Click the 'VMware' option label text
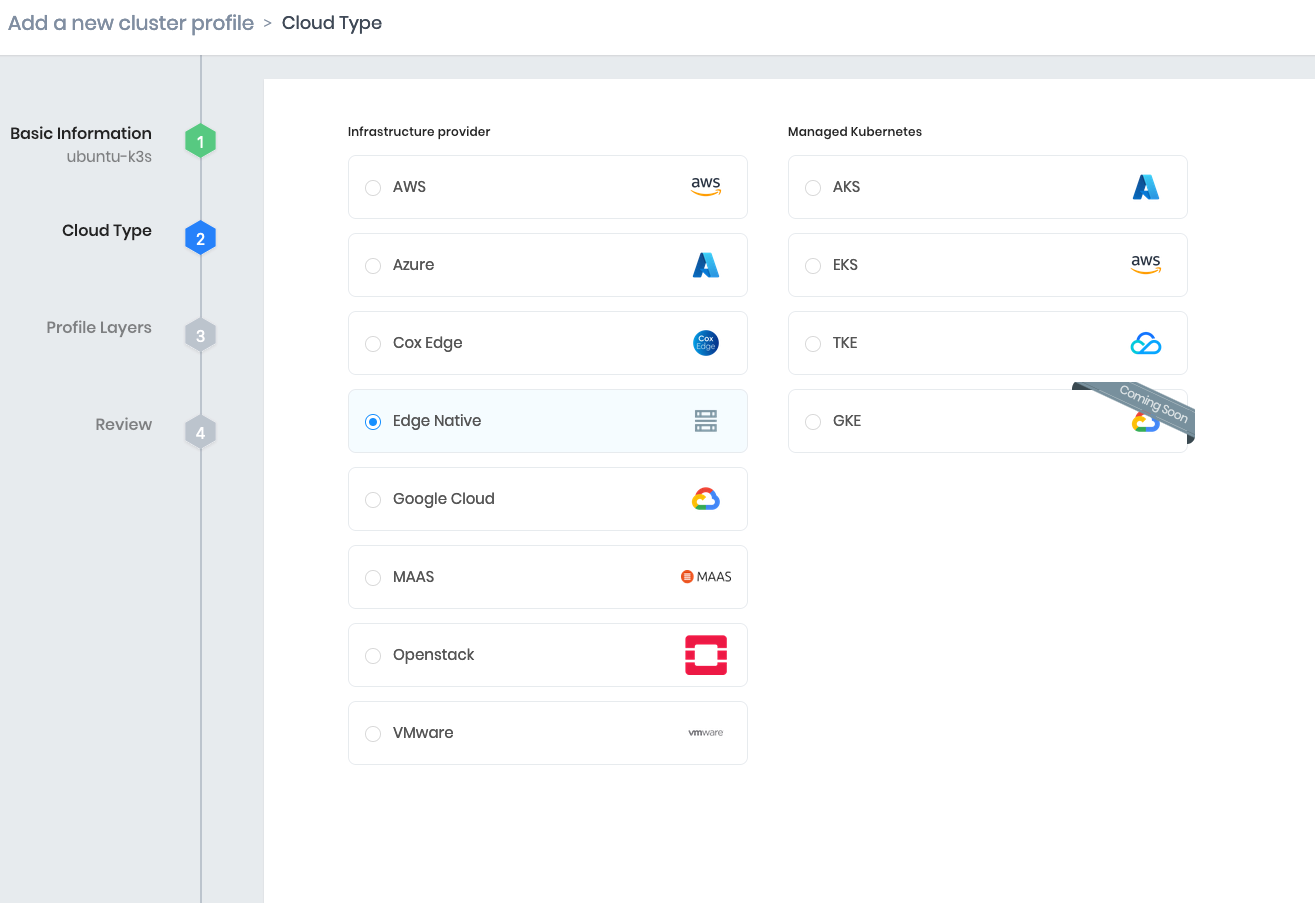The width and height of the screenshot is (1315, 903). [x=423, y=733]
